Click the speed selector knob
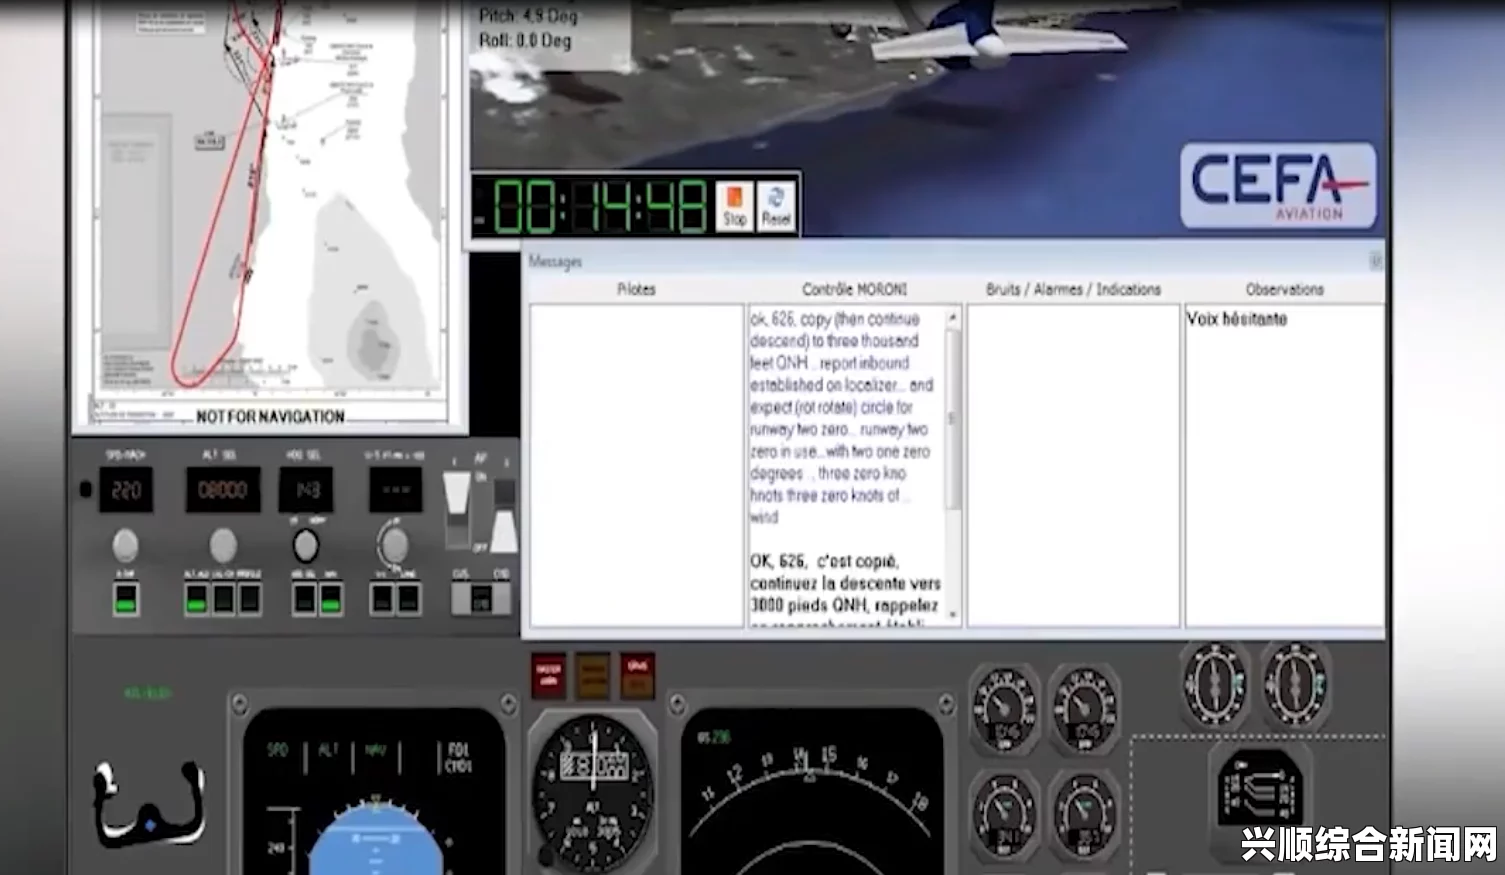1505x875 pixels. (125, 546)
